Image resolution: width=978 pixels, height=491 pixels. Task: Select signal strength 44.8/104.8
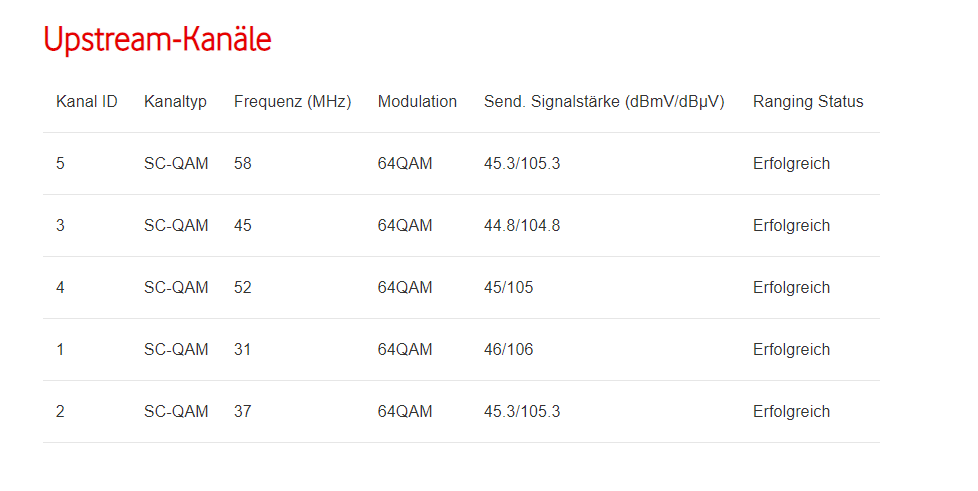pyautogui.click(x=522, y=225)
